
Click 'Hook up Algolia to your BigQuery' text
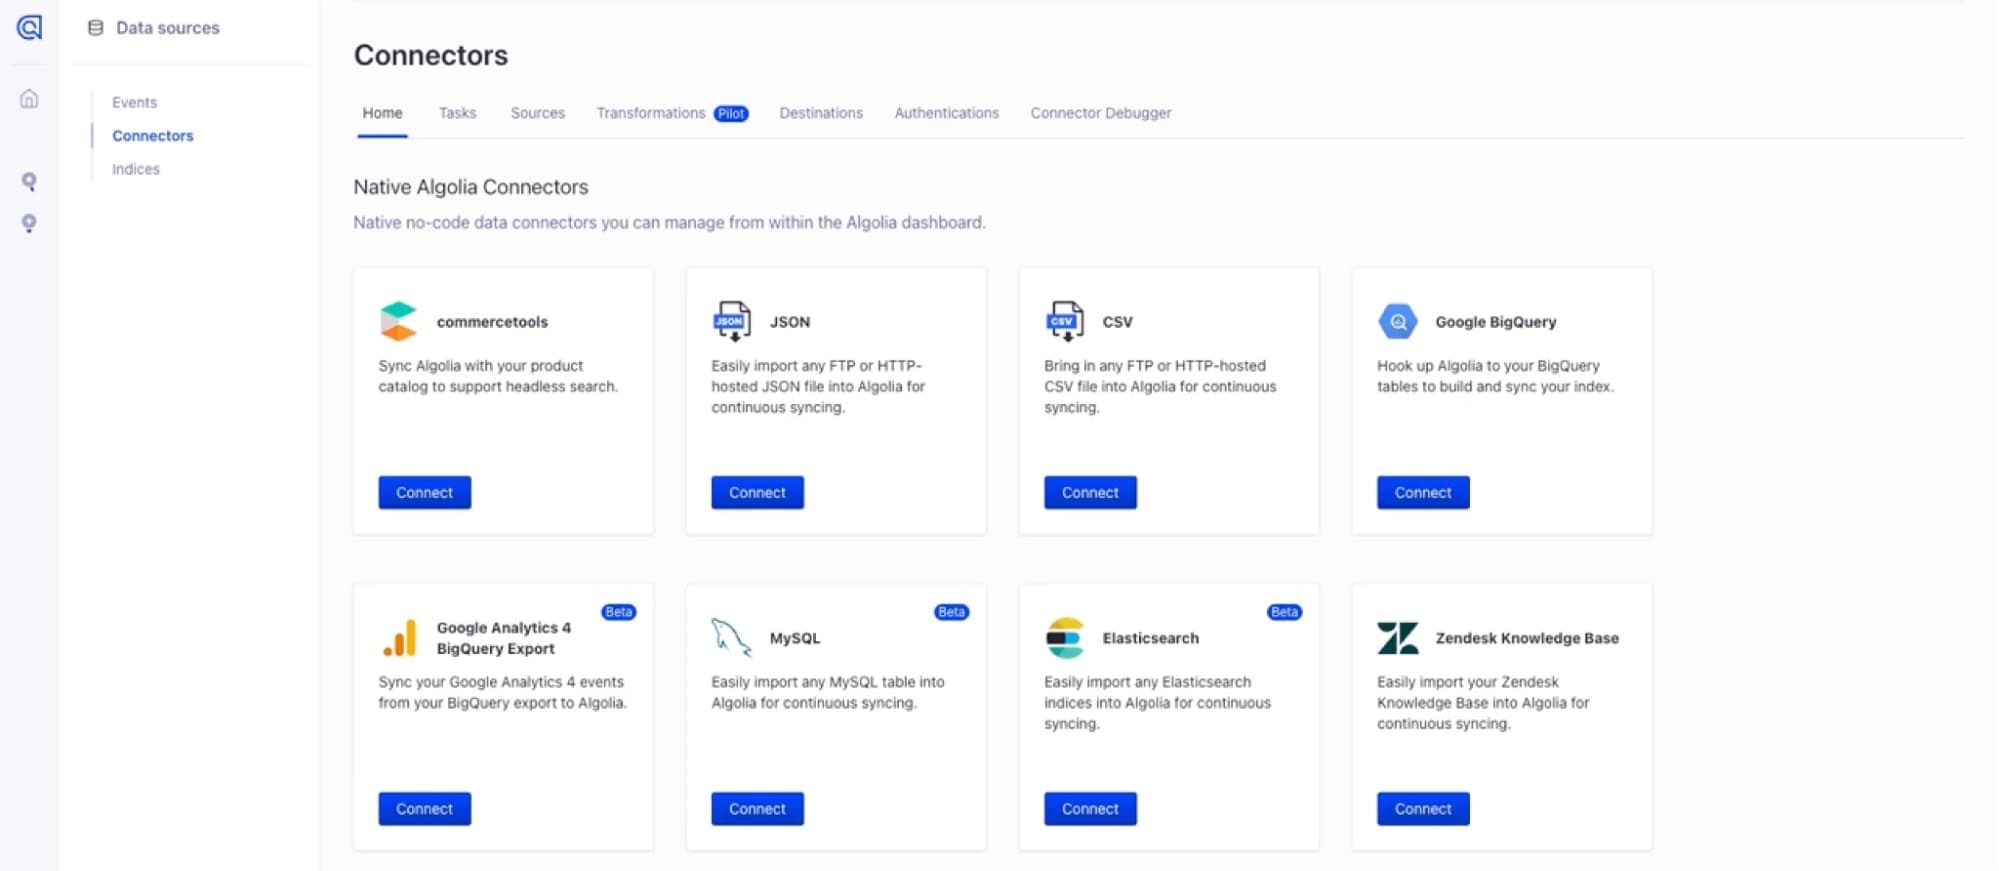point(1495,376)
